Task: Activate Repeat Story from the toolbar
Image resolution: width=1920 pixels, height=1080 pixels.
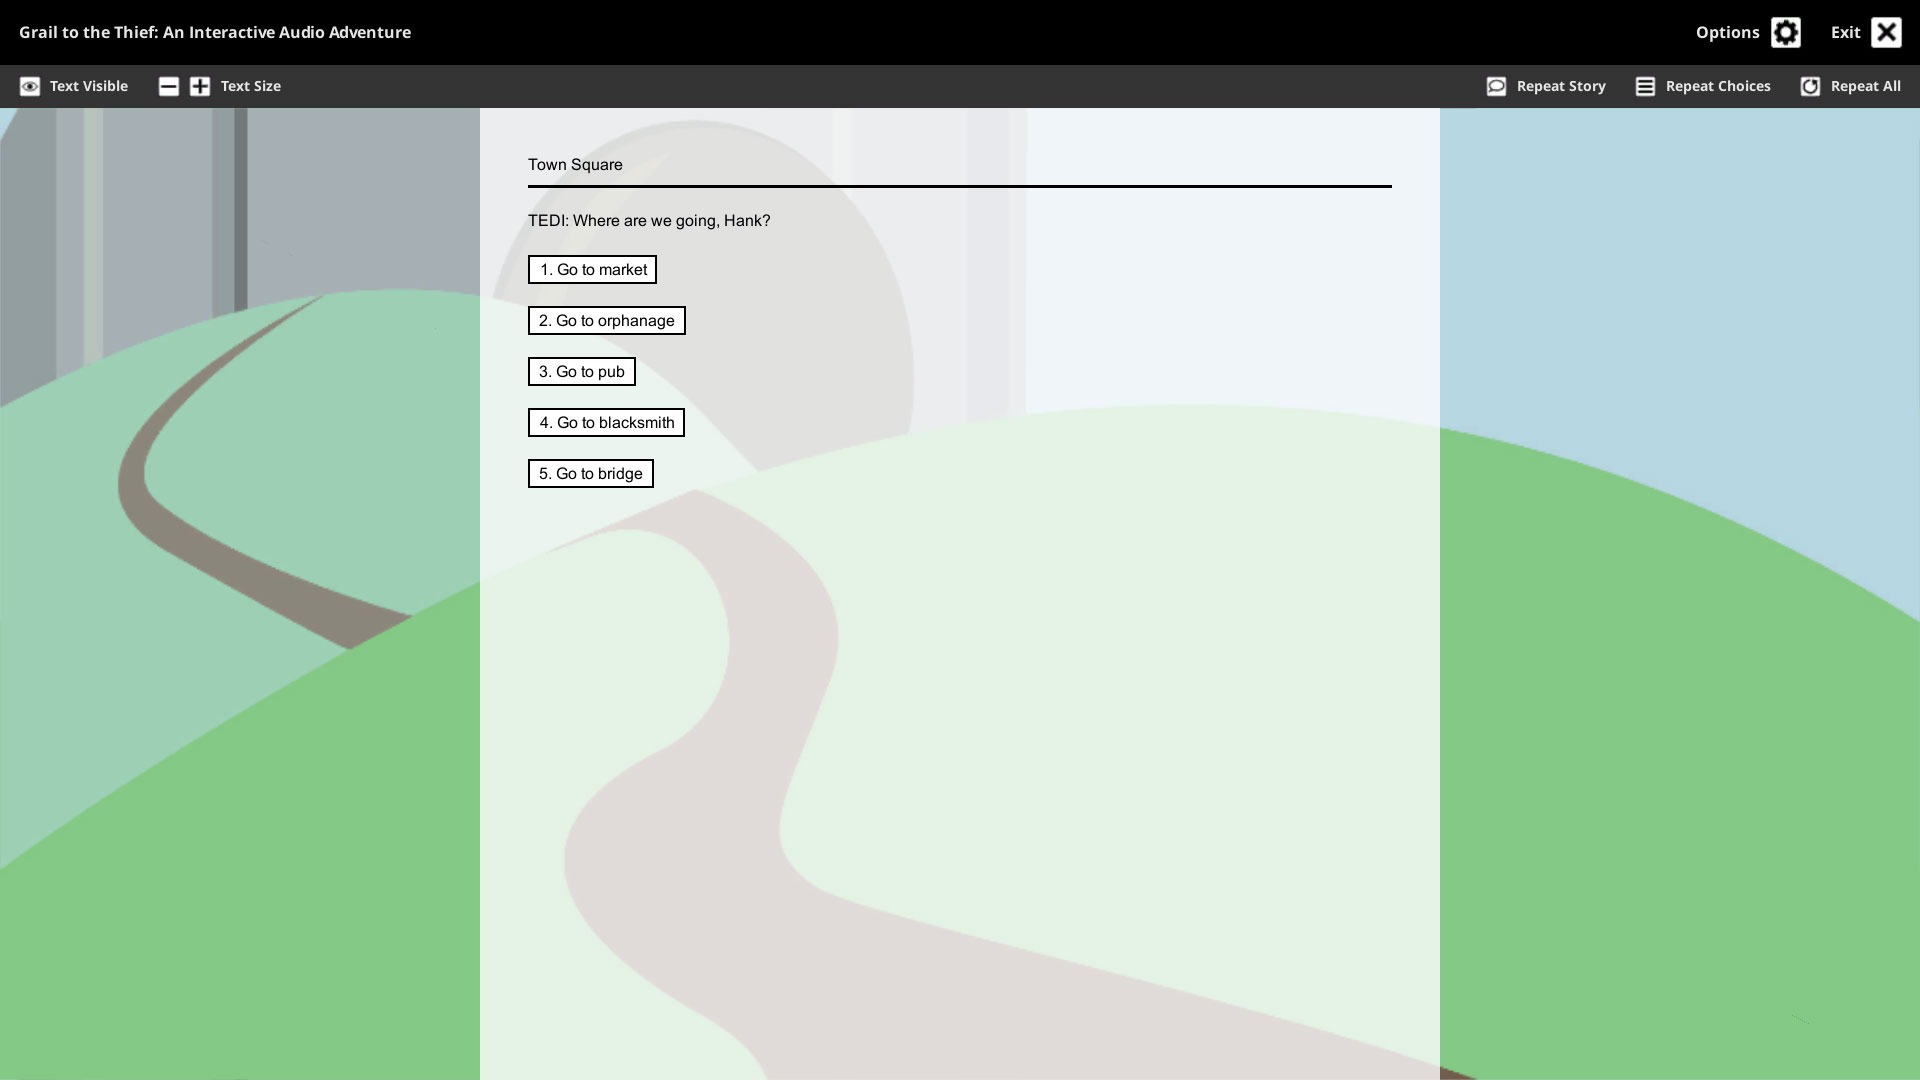Action: click(x=1560, y=86)
